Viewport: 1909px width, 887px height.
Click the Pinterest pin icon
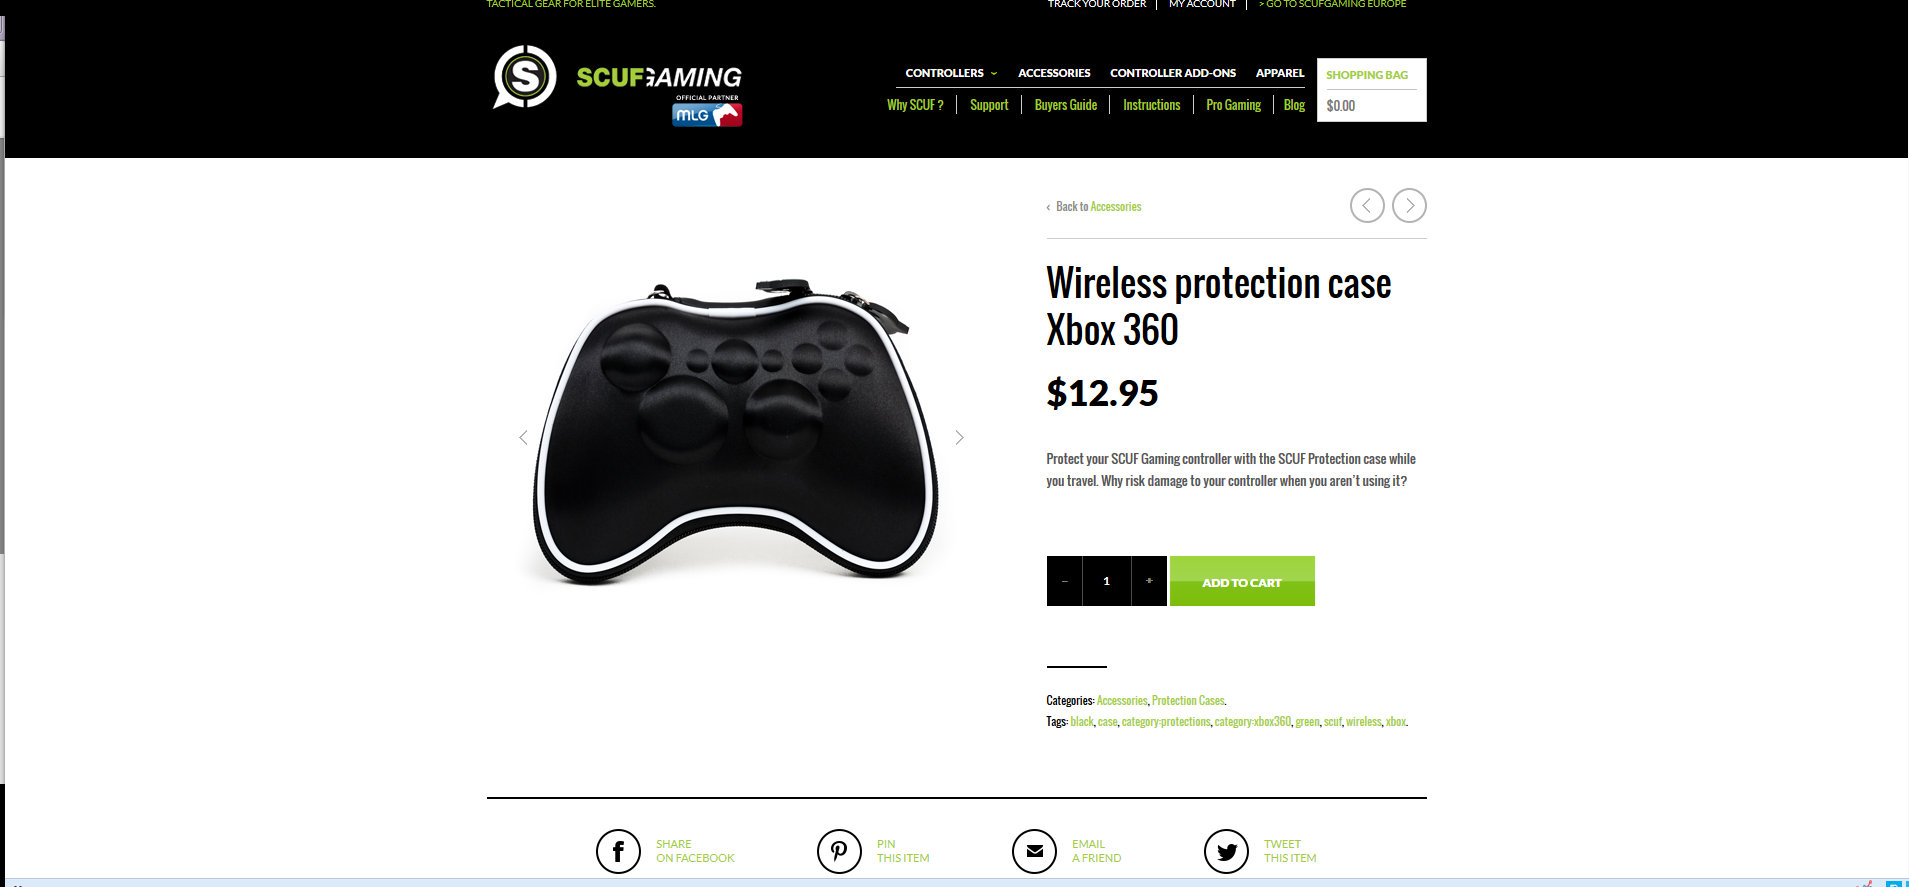click(x=839, y=851)
